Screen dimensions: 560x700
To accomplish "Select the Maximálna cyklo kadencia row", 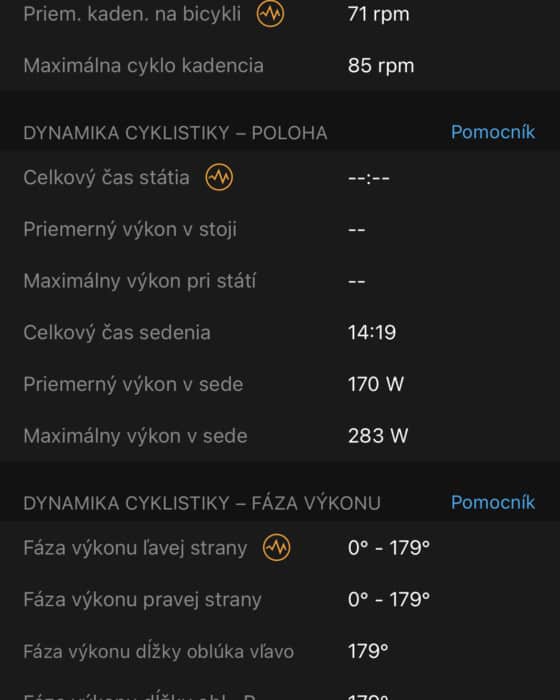I will point(280,66).
